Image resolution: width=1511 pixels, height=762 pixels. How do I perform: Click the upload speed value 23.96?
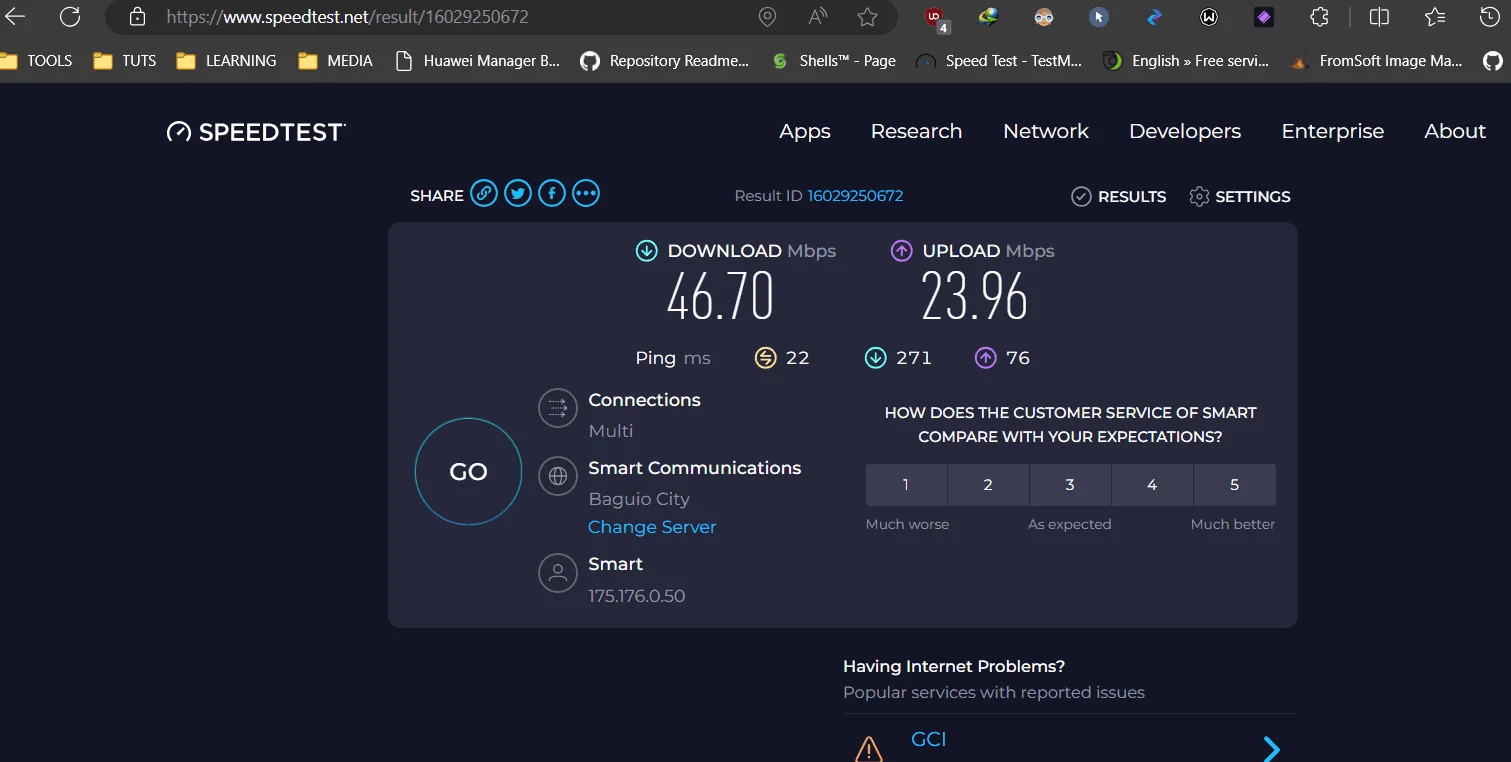coord(974,297)
